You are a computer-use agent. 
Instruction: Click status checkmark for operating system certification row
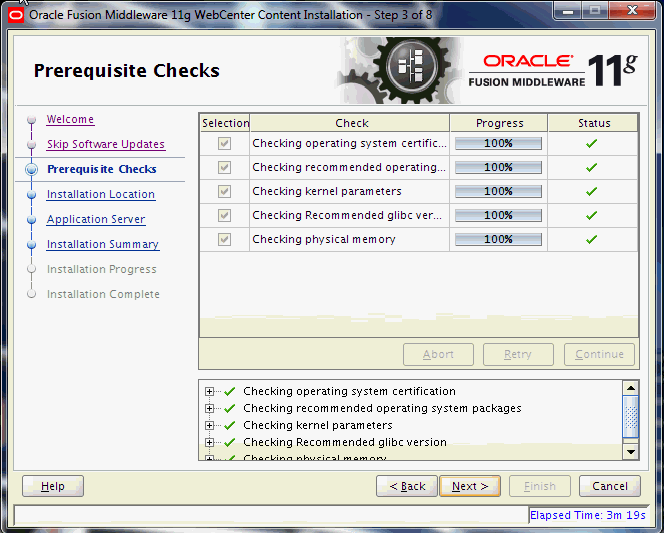(x=592, y=144)
